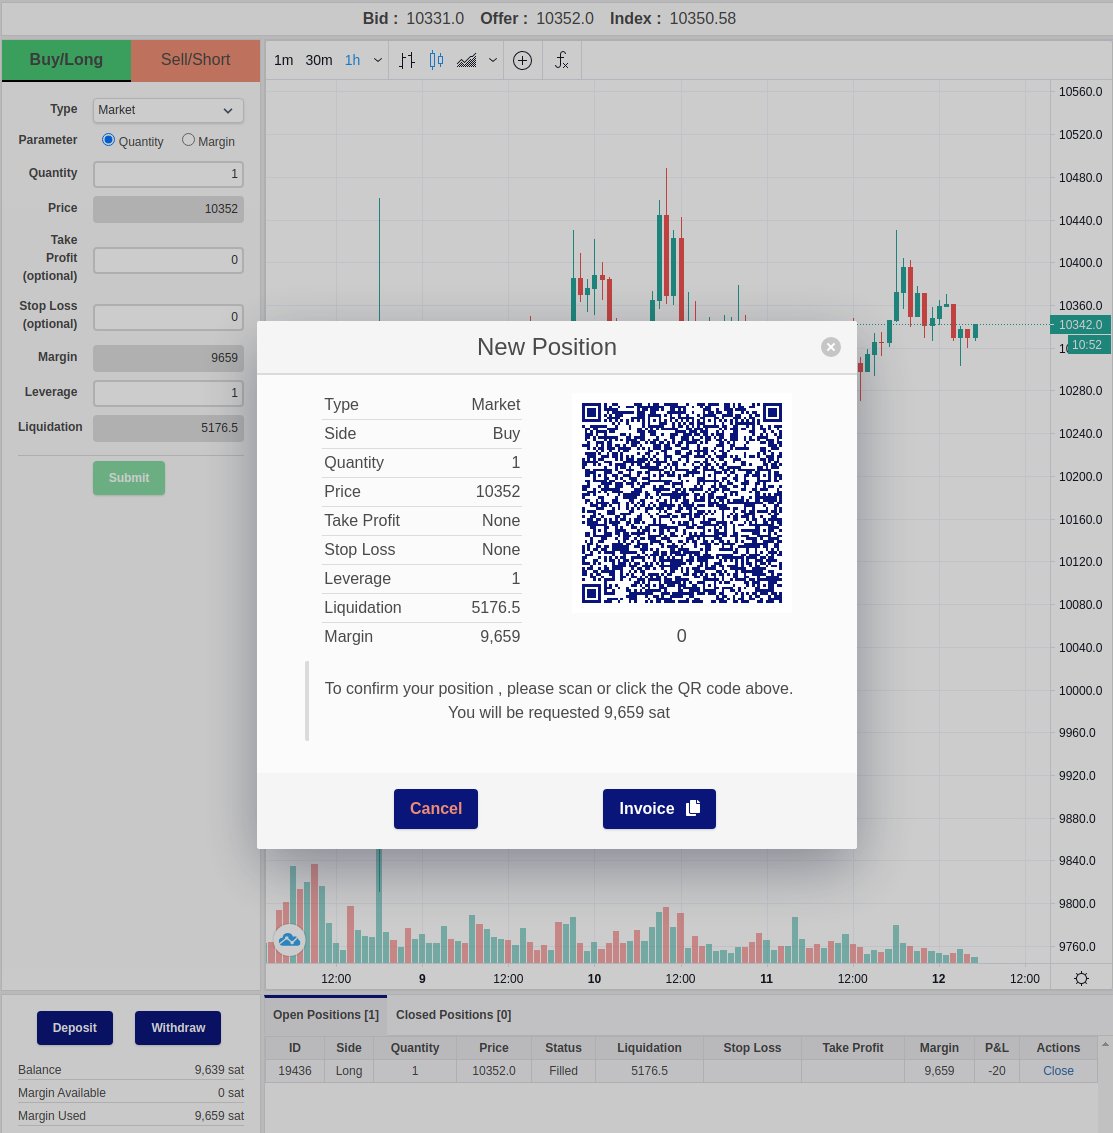1113x1133 pixels.
Task: Click the compare or add symbol icon
Action: (523, 60)
